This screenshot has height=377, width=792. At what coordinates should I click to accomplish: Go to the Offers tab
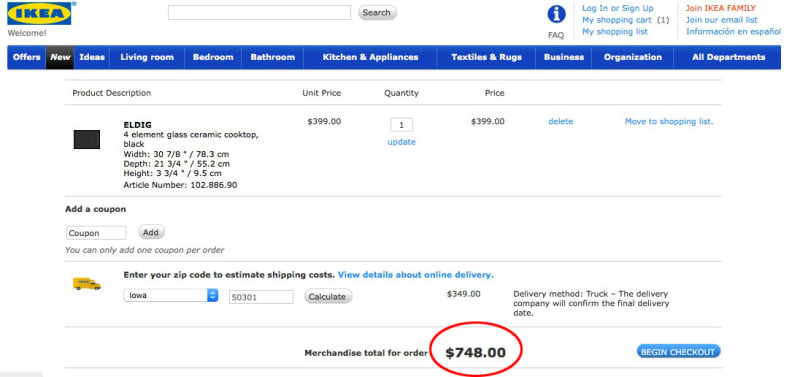pos(26,57)
